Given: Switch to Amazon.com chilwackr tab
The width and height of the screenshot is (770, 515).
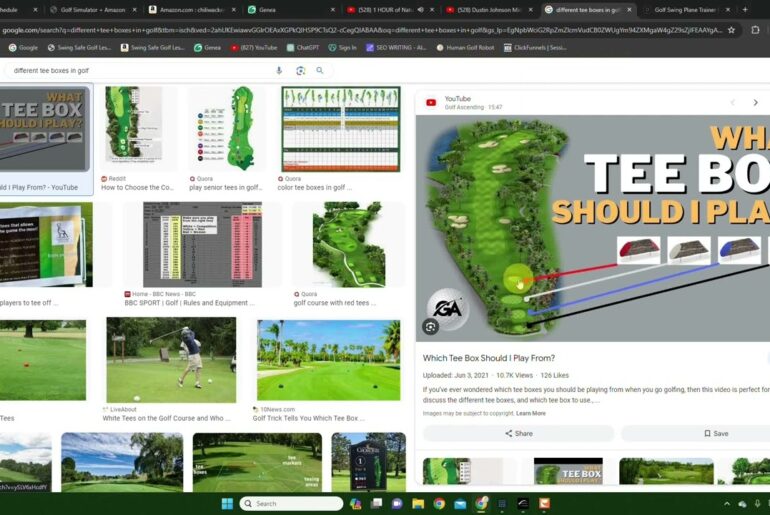Looking at the screenshot, I should [192, 9].
